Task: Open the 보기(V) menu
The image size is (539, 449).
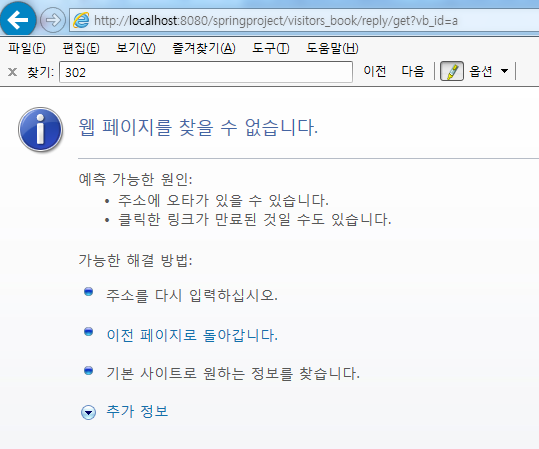Action: (136, 48)
